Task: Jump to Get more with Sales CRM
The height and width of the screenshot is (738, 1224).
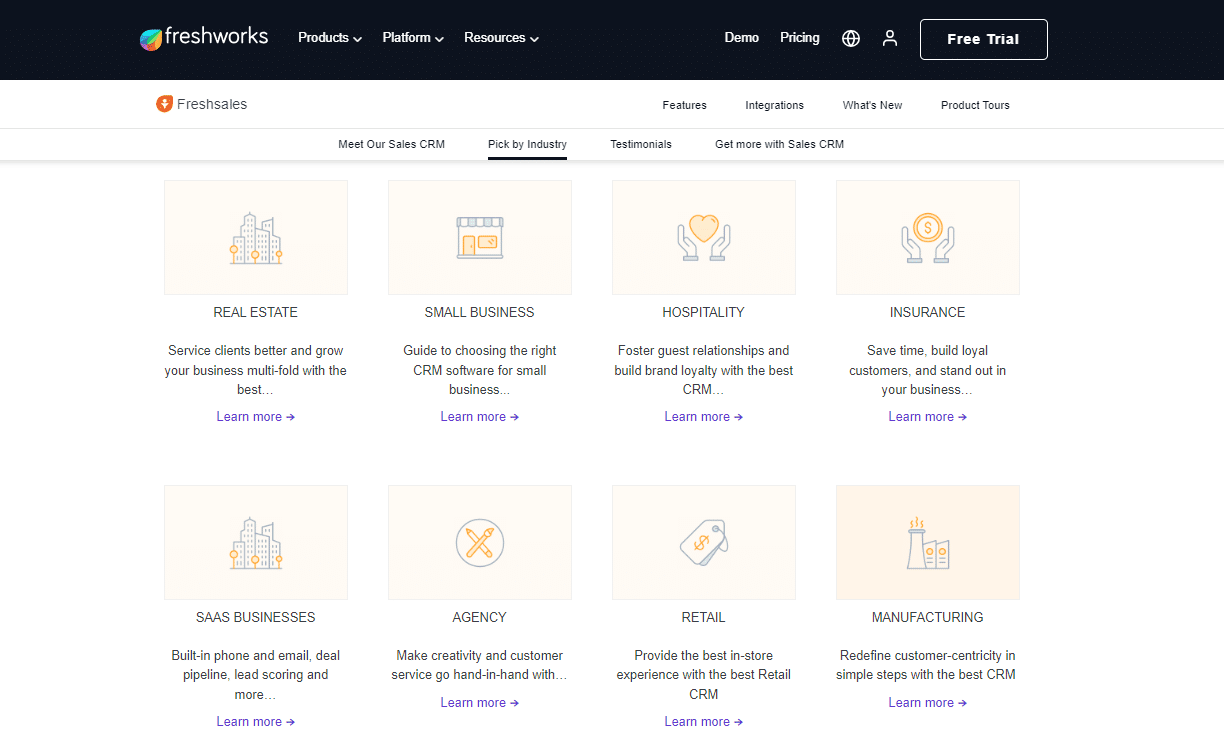Action: coord(780,144)
